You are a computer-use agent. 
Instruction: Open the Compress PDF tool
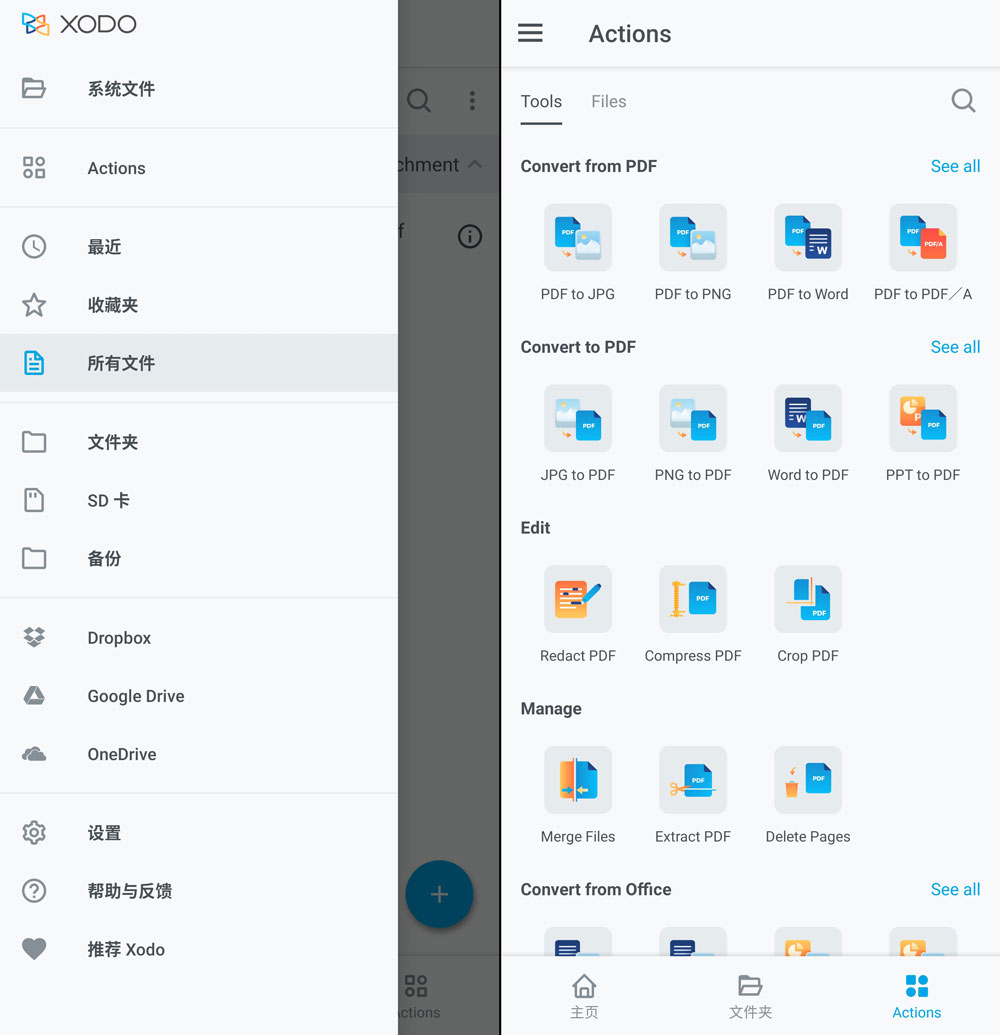click(x=692, y=615)
